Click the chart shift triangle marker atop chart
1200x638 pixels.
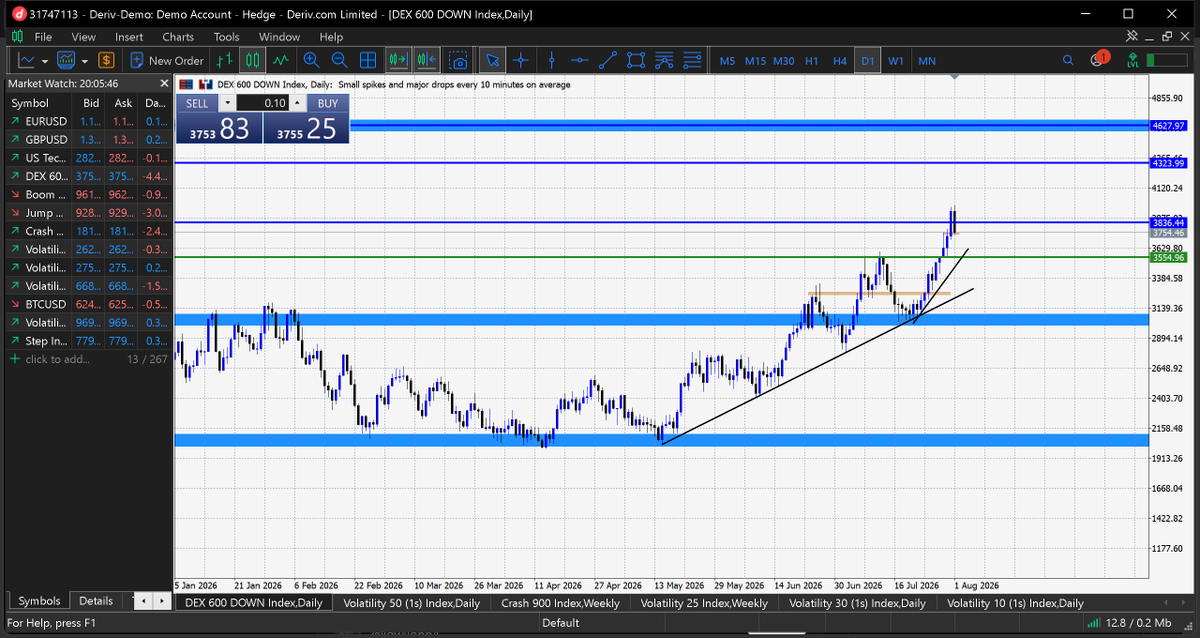956,77
